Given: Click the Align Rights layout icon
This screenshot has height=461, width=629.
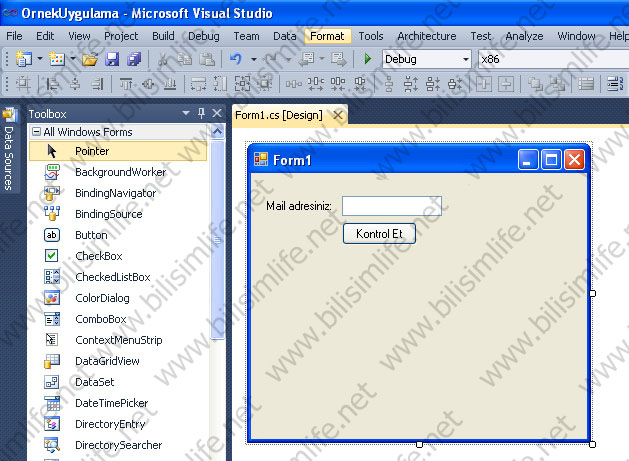Looking at the screenshot, I should tap(97, 84).
